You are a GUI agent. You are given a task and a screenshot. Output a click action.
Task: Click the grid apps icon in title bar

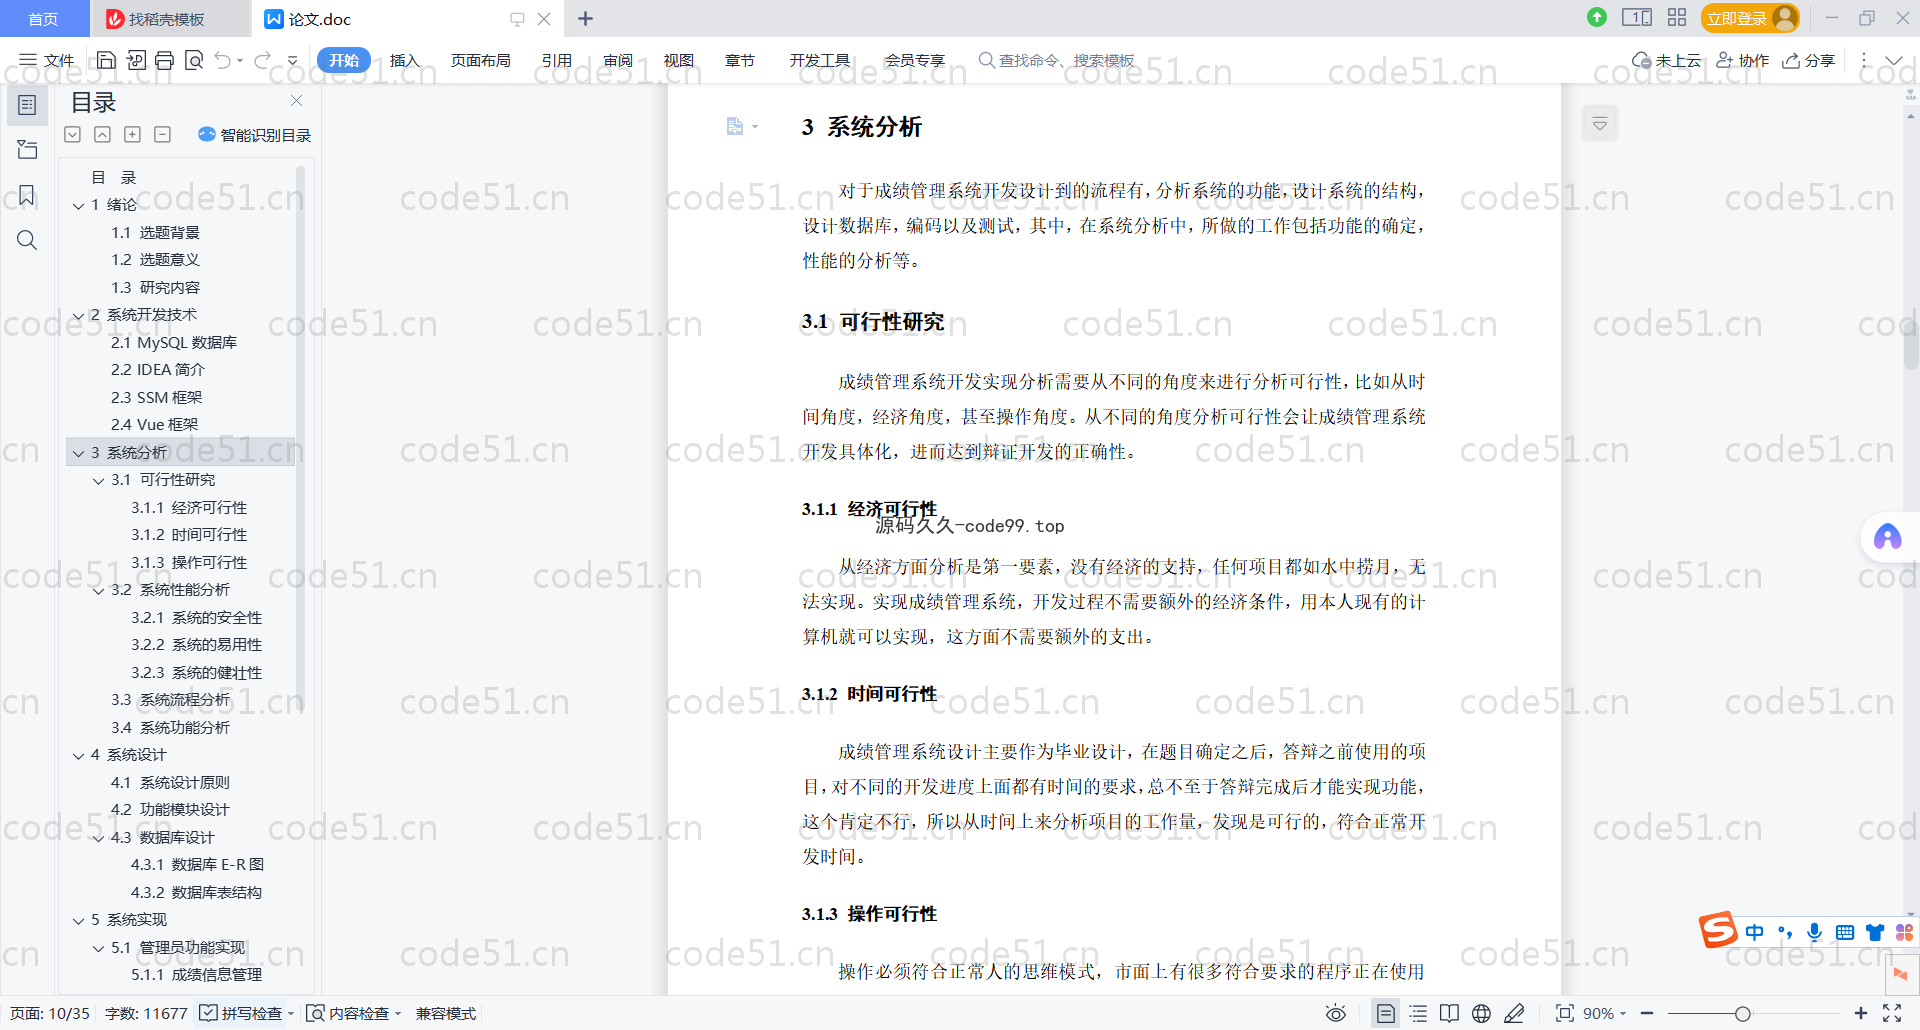(1677, 17)
